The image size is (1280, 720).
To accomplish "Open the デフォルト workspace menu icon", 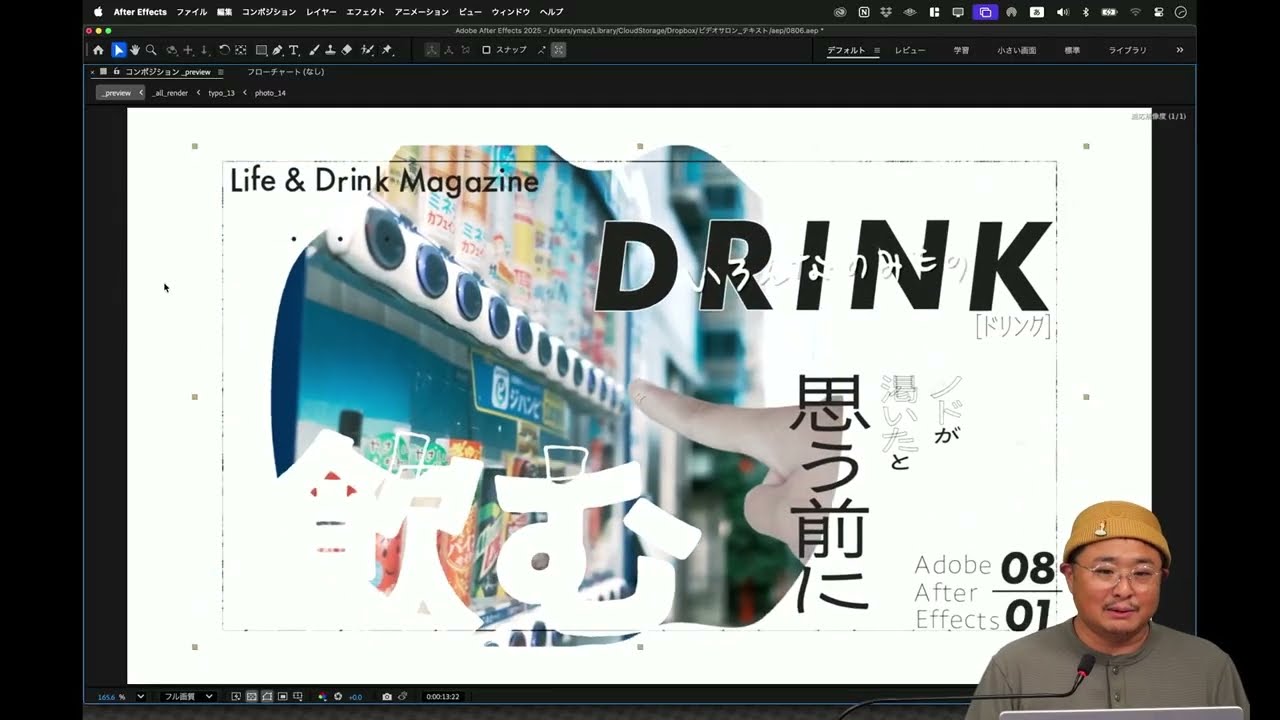I will pos(877,50).
